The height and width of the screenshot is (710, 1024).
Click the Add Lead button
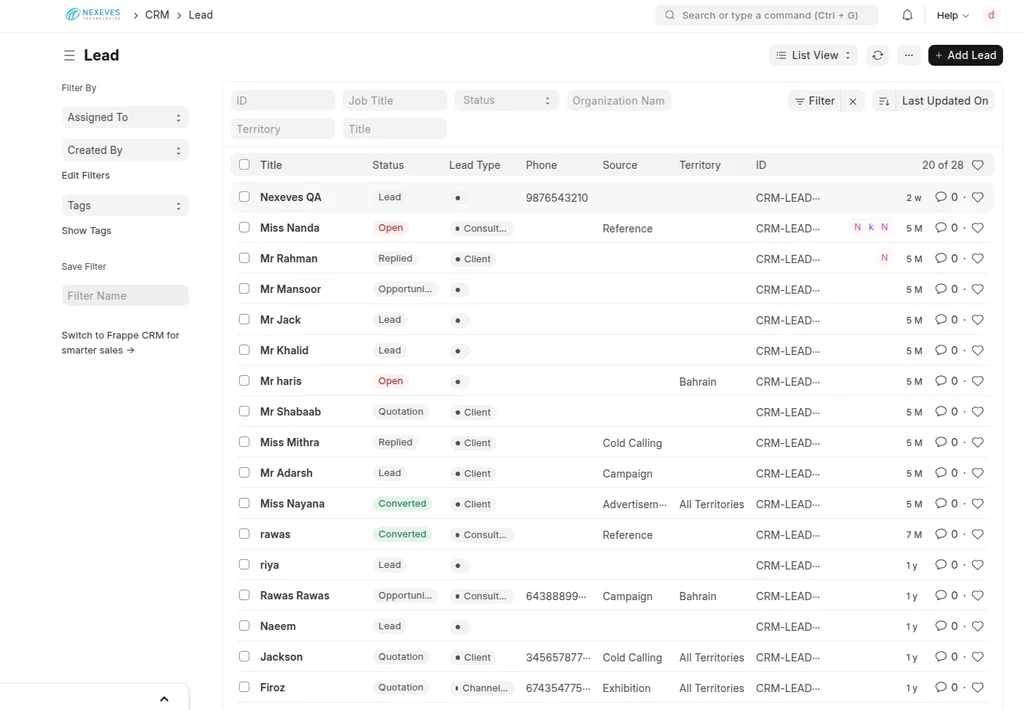click(965, 56)
